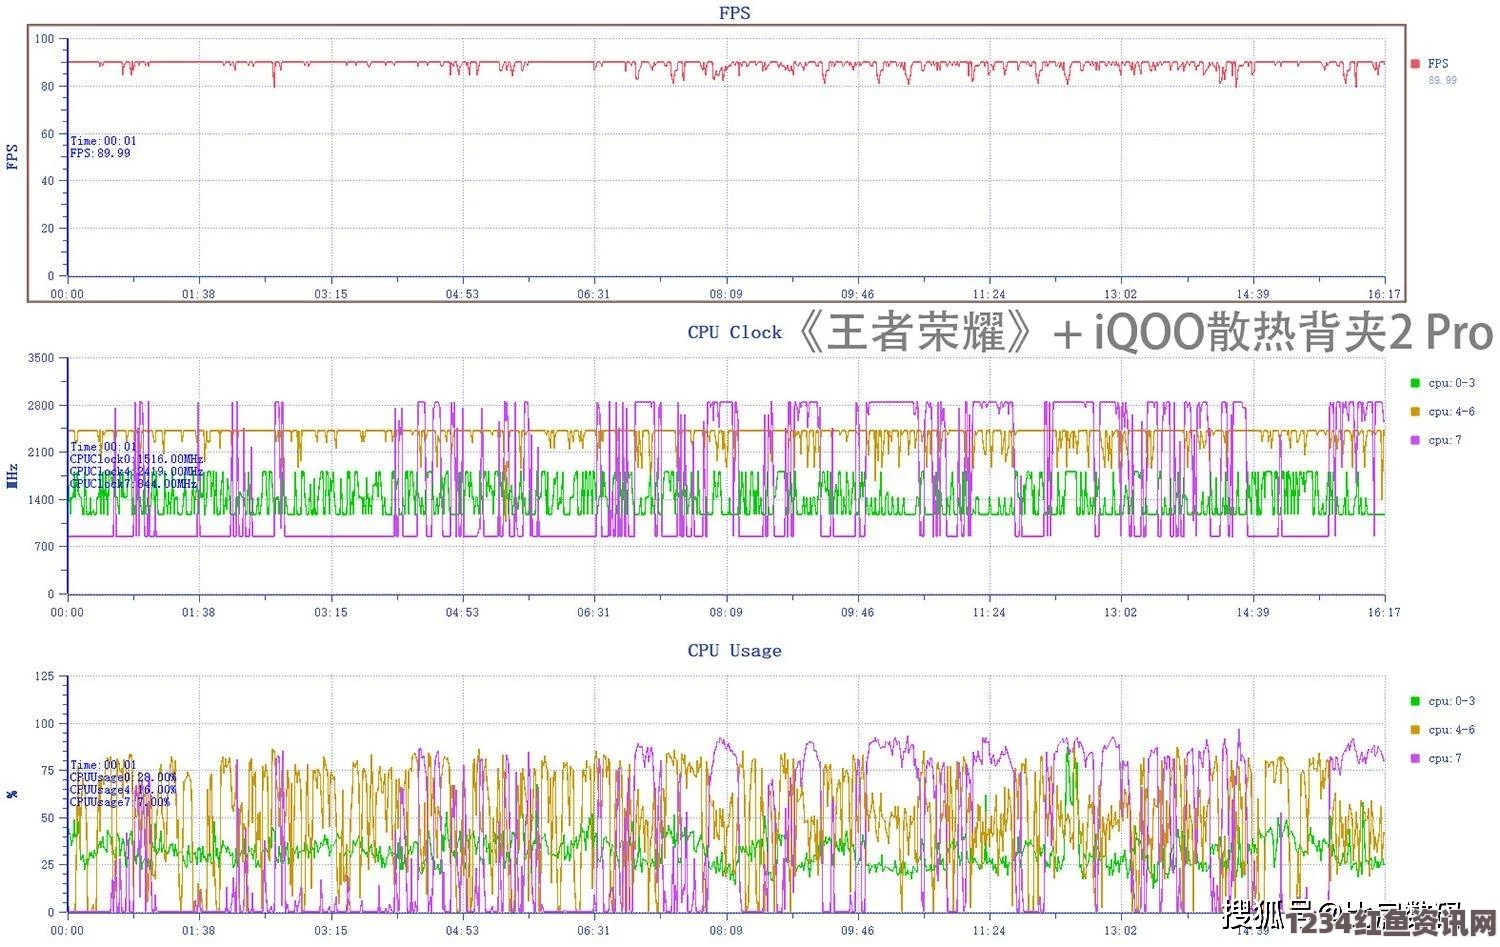The image size is (1500, 947).
Task: Click the 09:46 time label on CPU Usage chart
Action: point(857,930)
